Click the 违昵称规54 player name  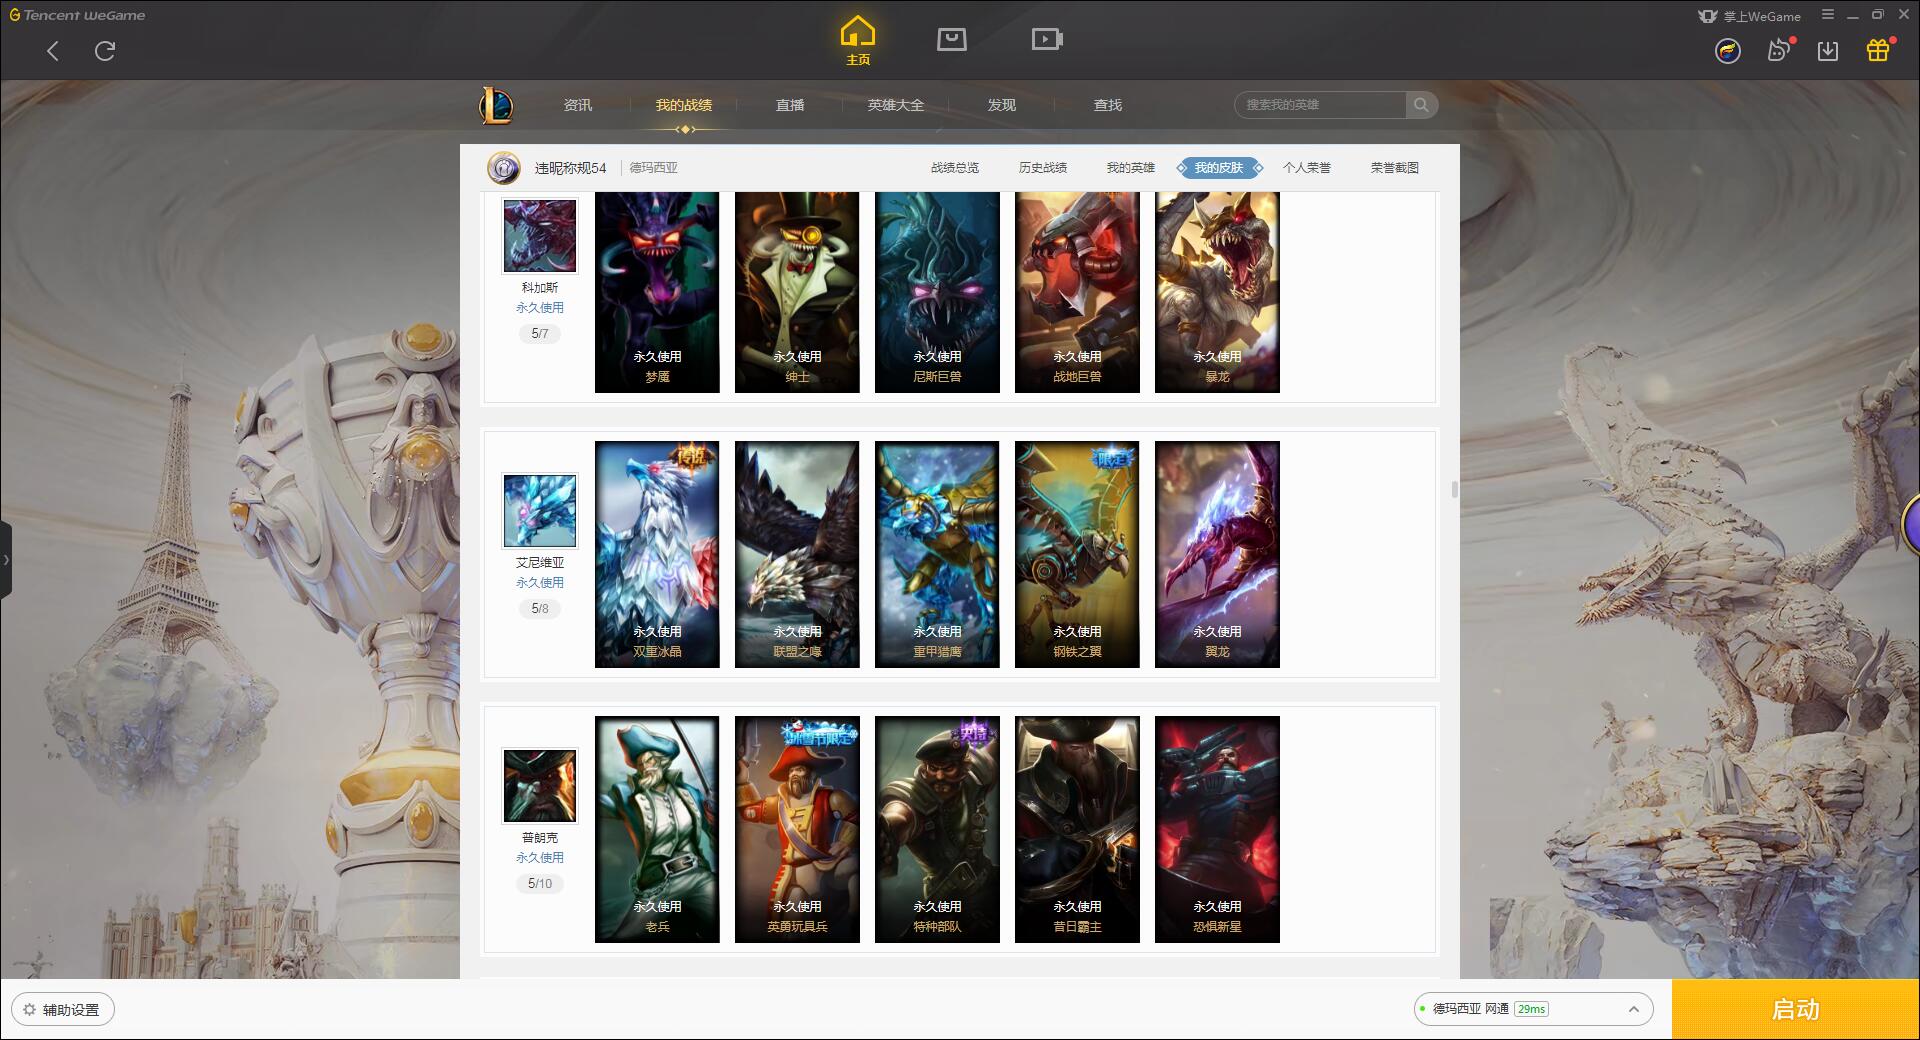[570, 168]
